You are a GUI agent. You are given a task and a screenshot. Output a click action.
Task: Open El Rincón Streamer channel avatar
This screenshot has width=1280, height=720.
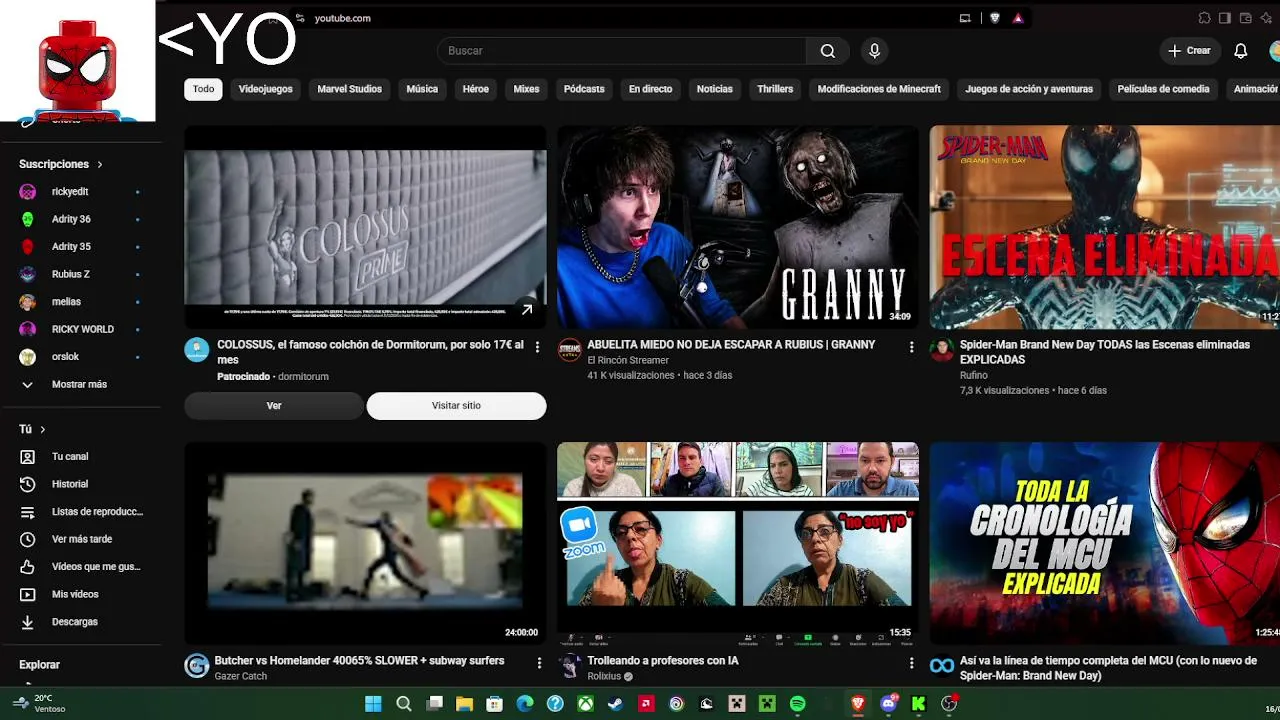coord(569,349)
